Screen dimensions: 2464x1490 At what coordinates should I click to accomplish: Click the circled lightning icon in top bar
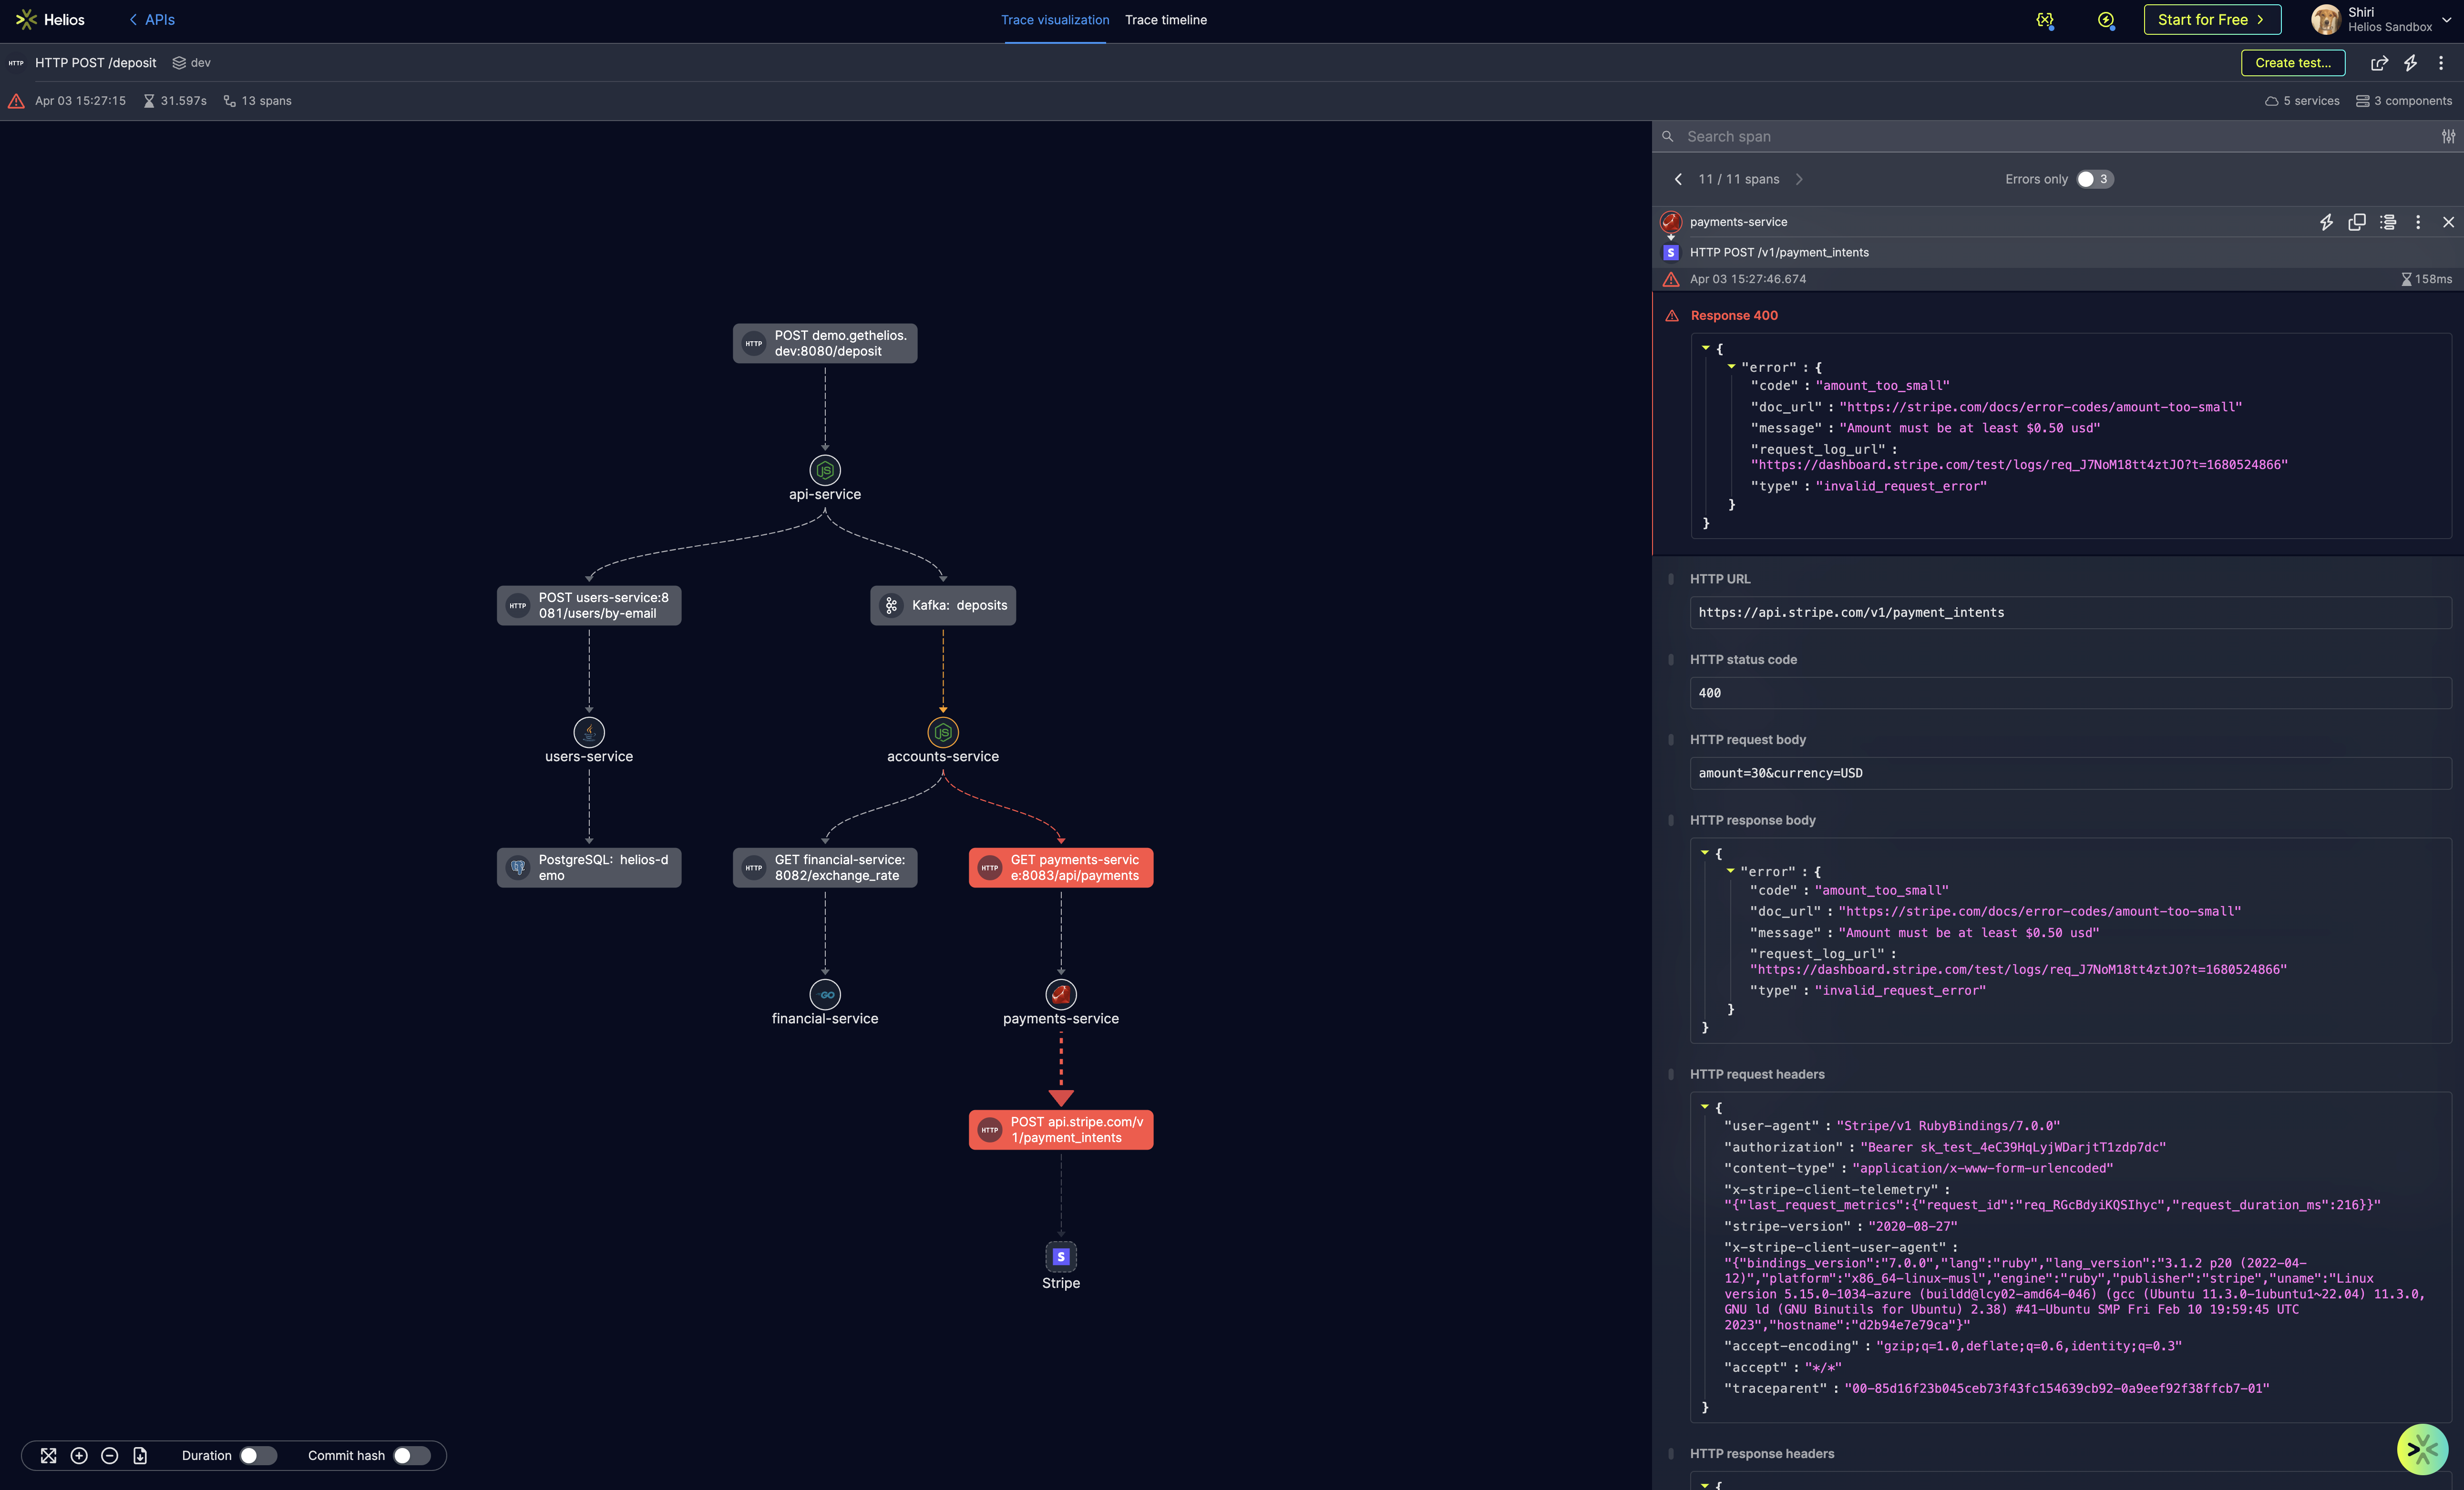tap(2106, 20)
